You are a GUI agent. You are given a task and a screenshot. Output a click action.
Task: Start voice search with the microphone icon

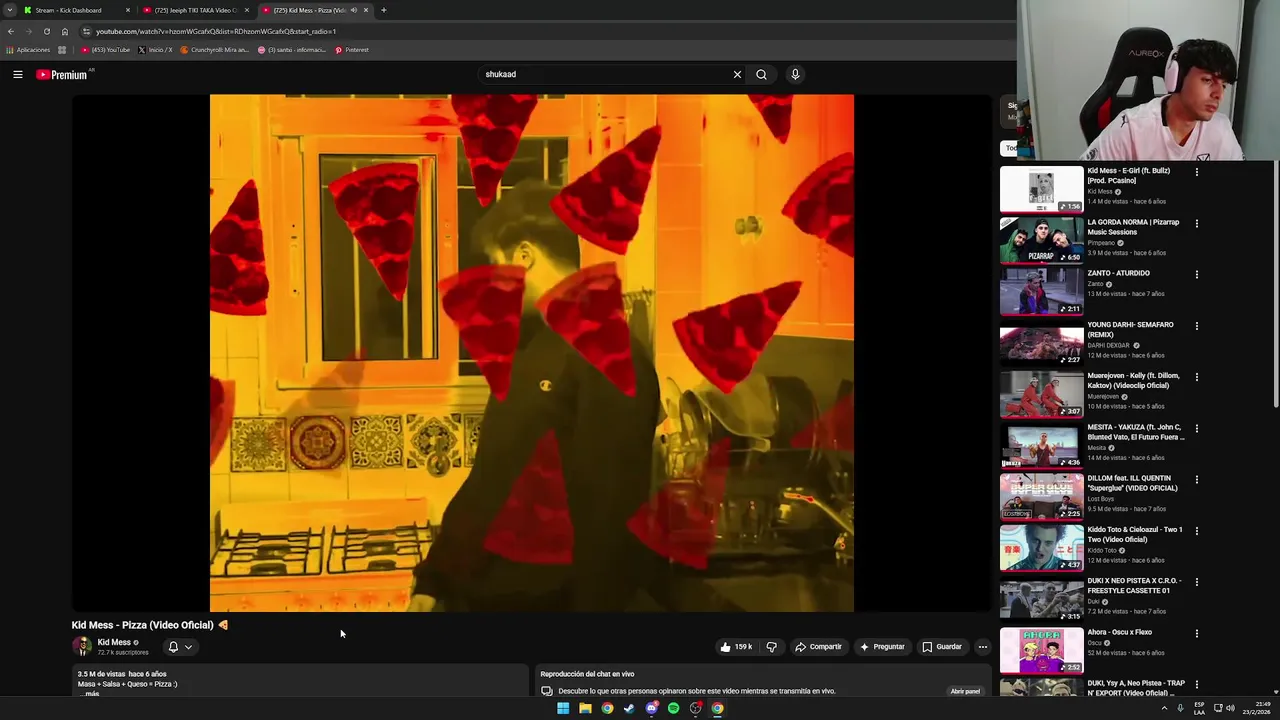pyautogui.click(x=795, y=74)
